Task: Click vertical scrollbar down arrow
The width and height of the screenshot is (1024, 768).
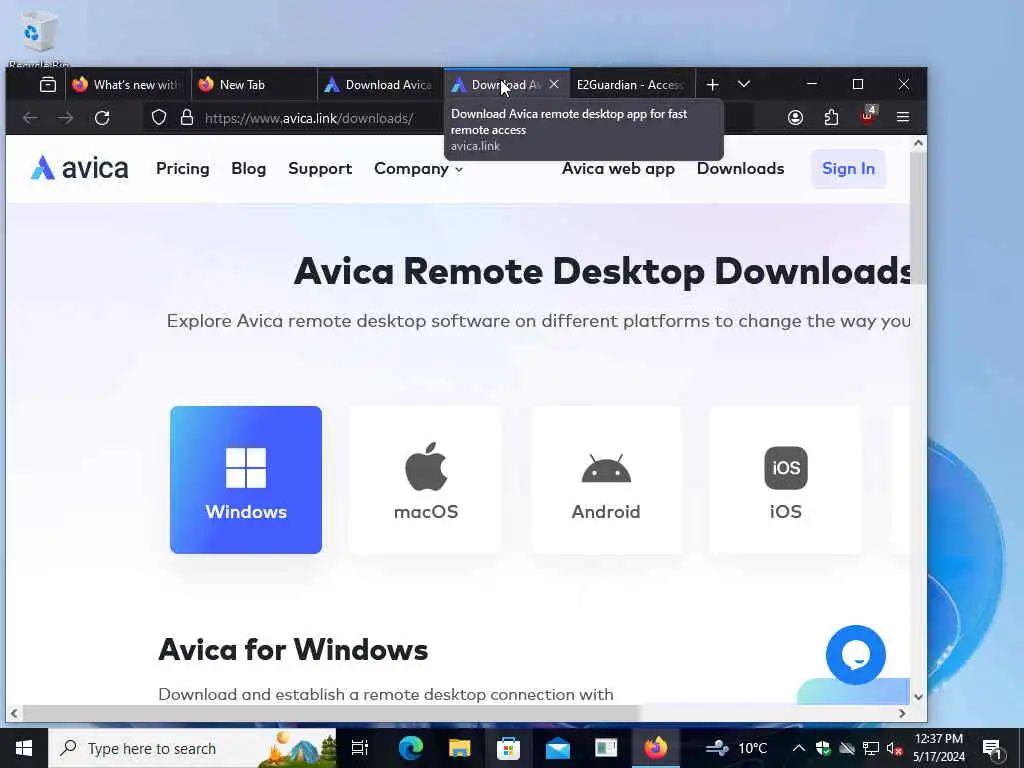Action: pos(918,697)
